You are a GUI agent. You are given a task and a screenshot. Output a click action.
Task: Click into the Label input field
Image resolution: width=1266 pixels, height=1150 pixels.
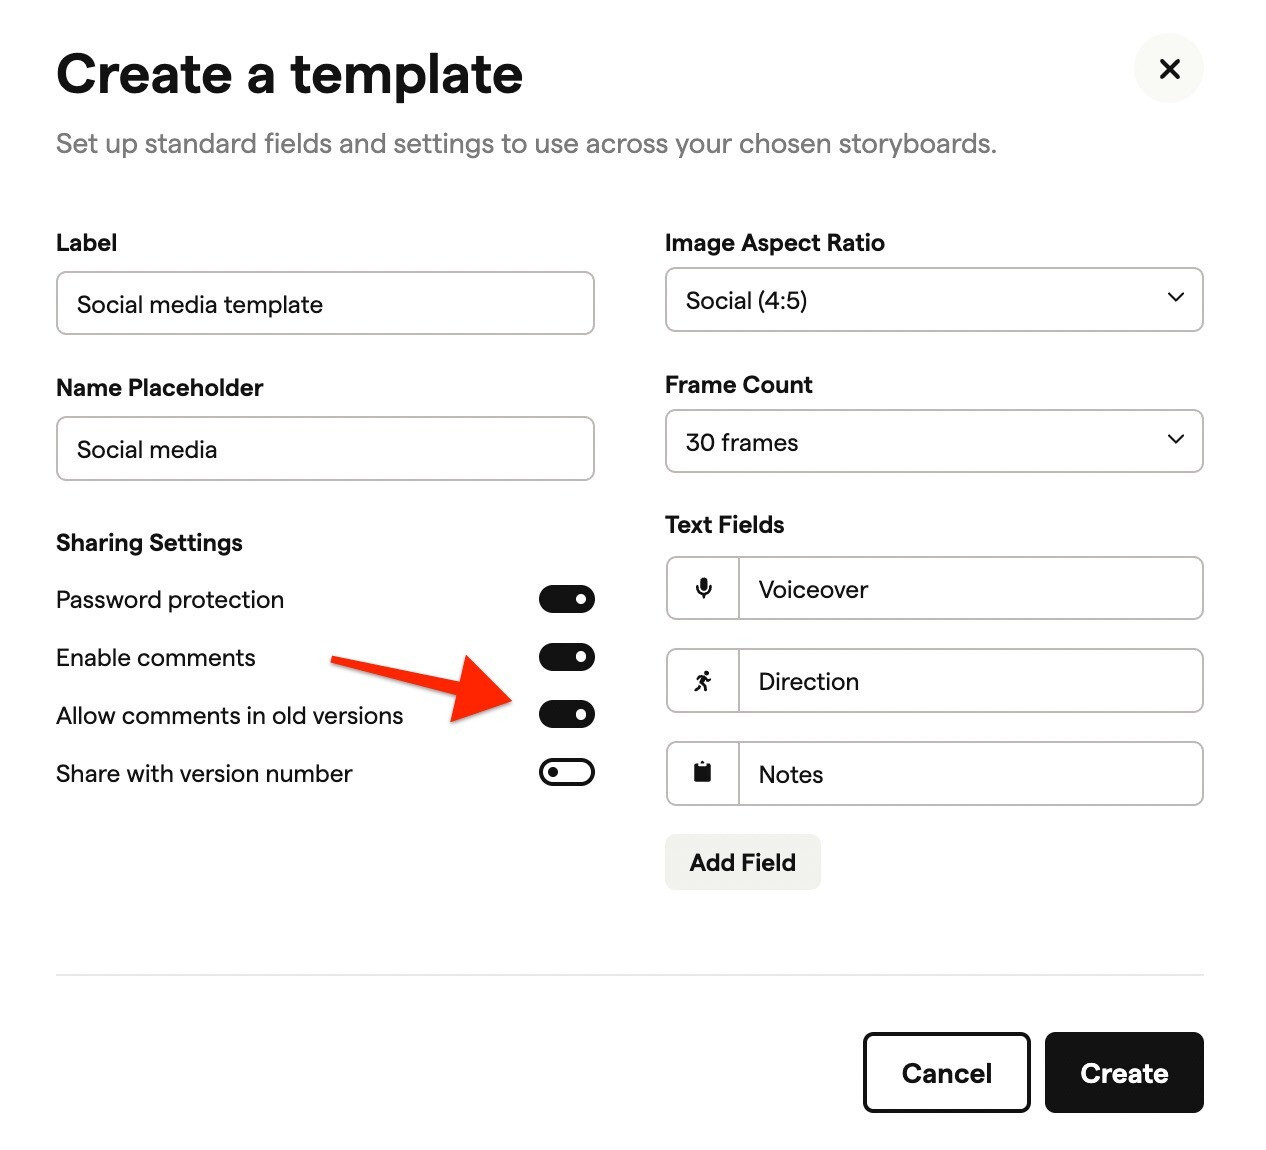point(325,303)
